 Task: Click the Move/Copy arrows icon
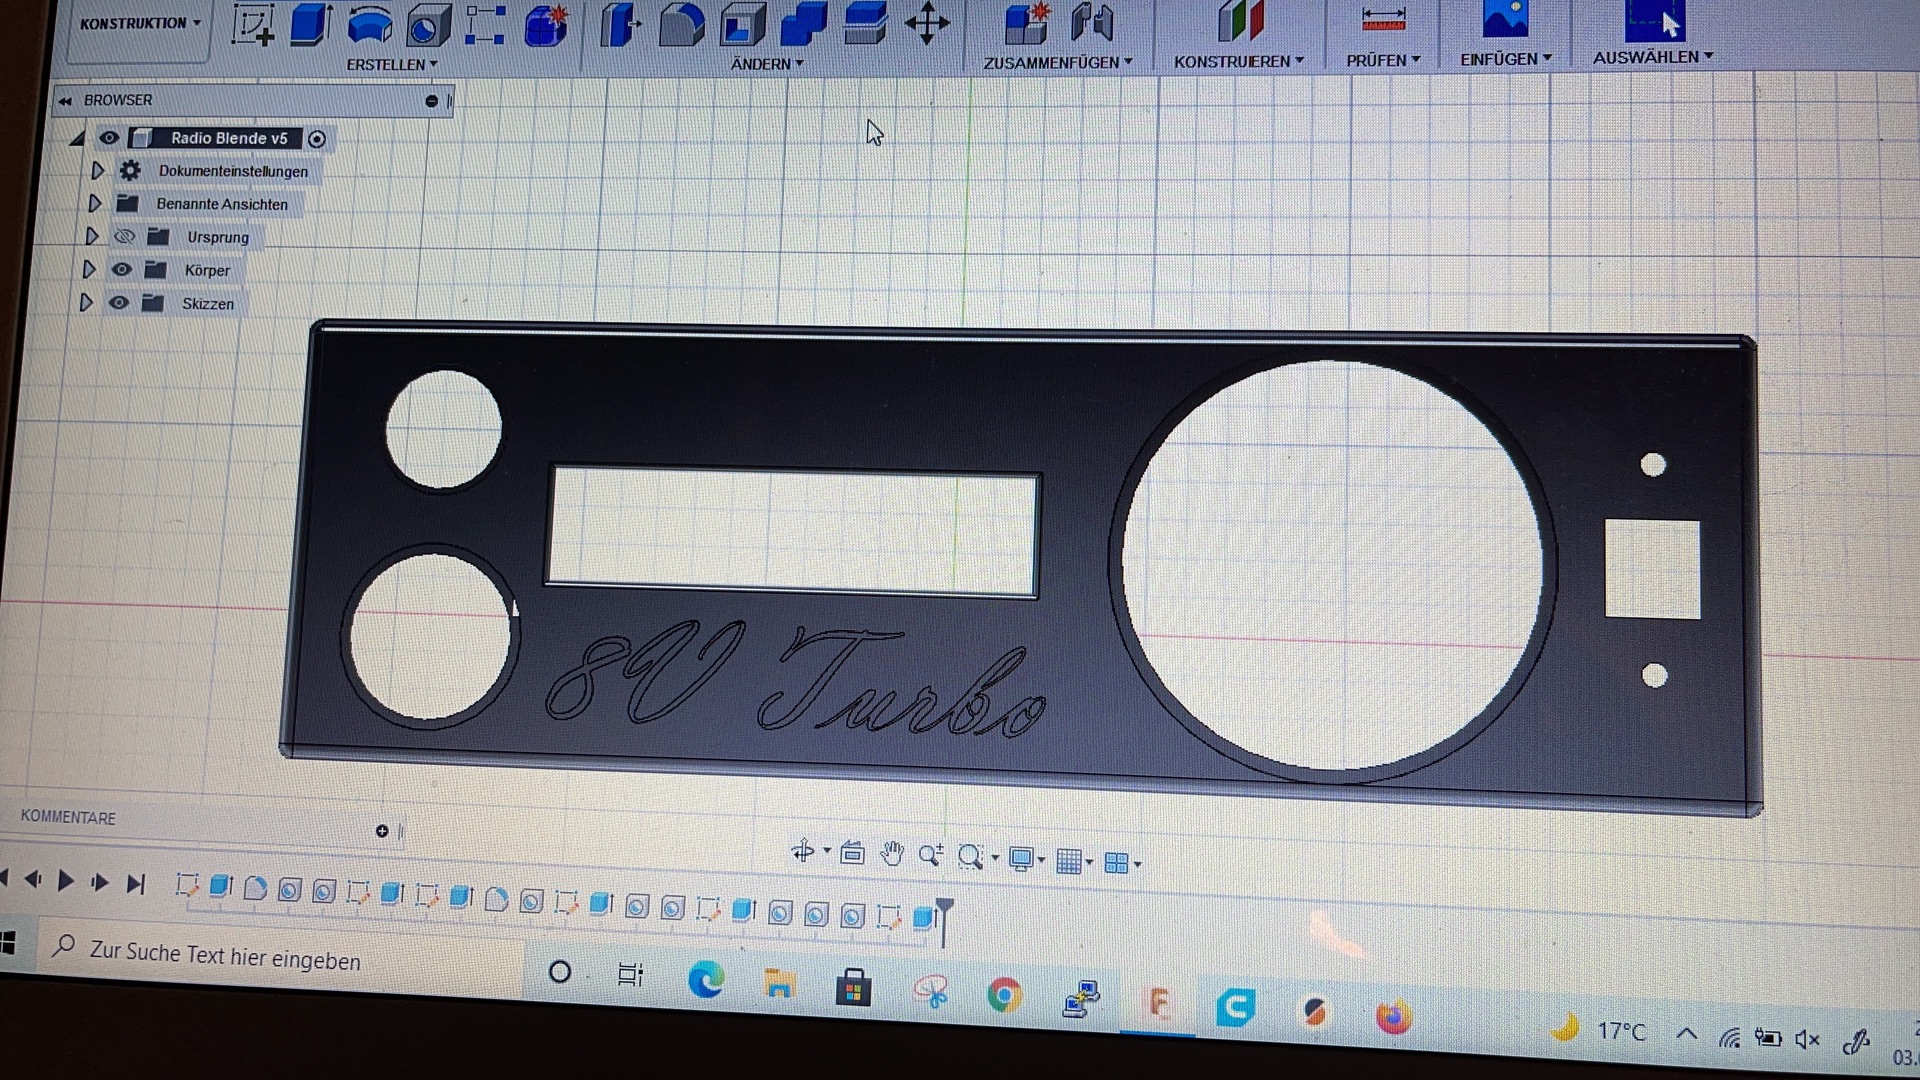click(x=927, y=23)
